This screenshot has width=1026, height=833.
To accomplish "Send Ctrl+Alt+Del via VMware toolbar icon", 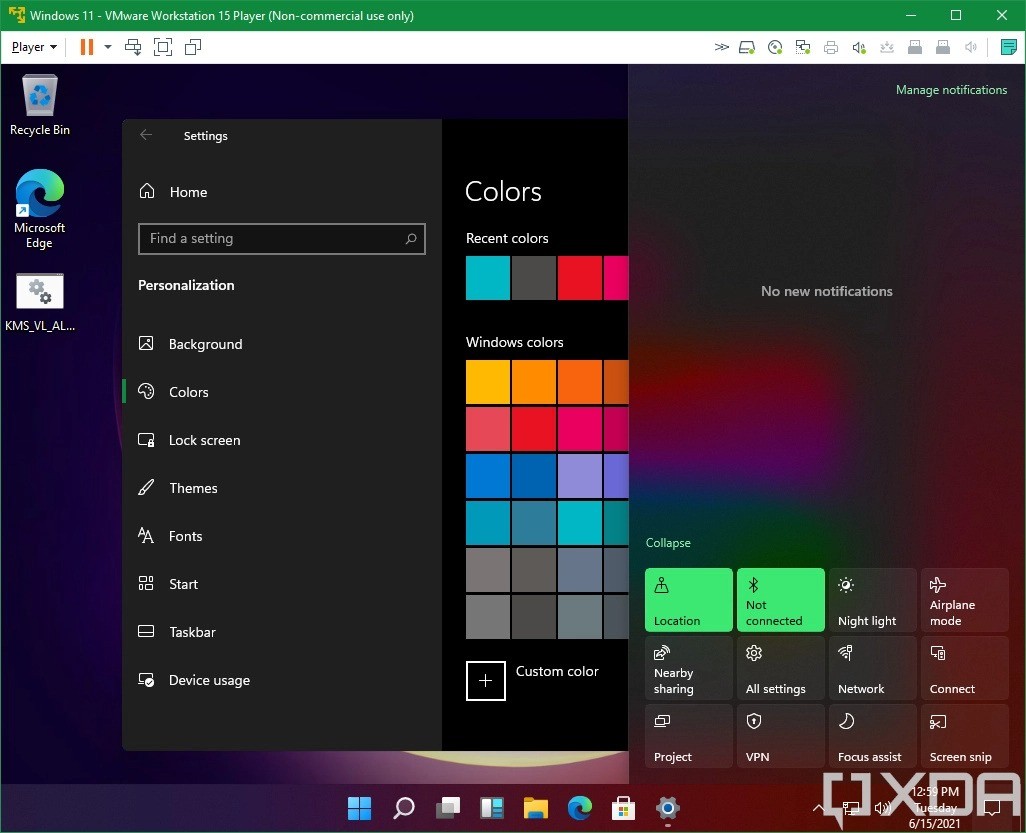I will (133, 47).
